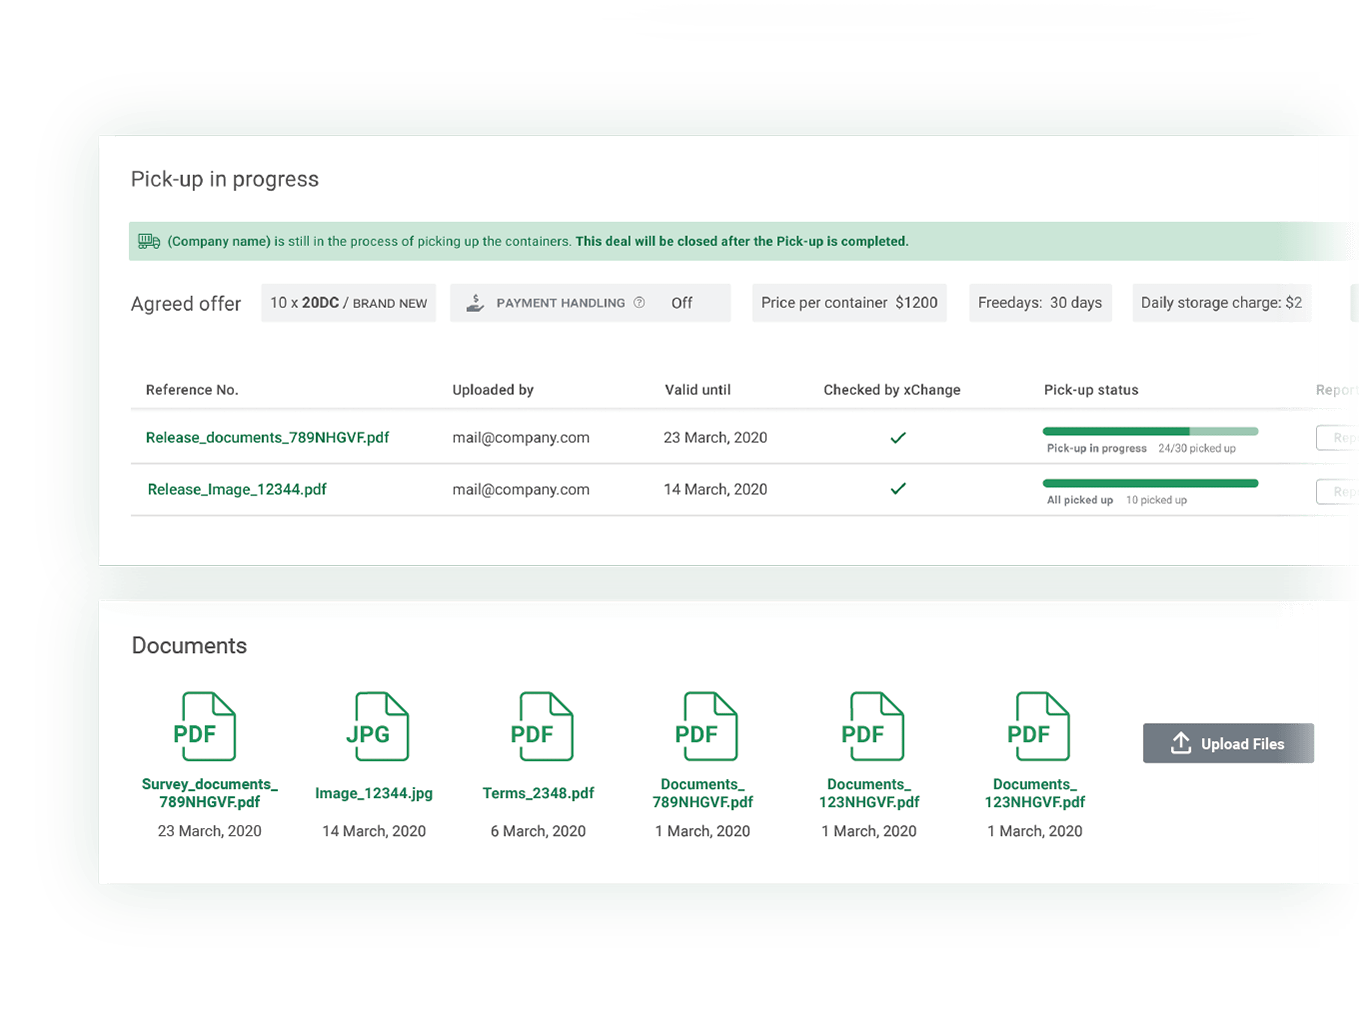Click the Checked by xChange column header
This screenshot has height=1022, width=1360.
tap(892, 390)
